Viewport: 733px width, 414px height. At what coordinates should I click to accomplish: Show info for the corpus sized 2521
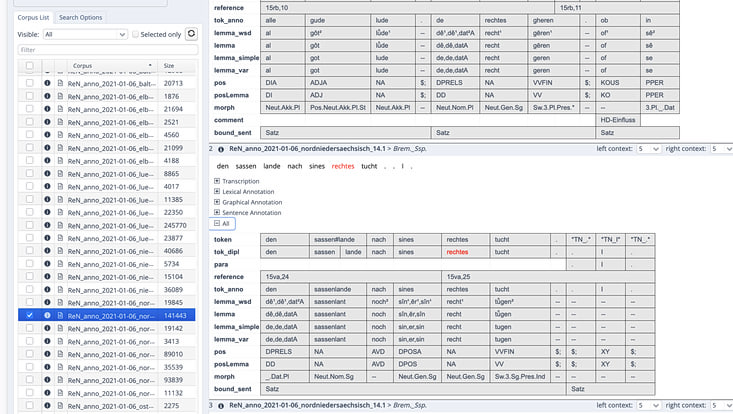coord(47,122)
